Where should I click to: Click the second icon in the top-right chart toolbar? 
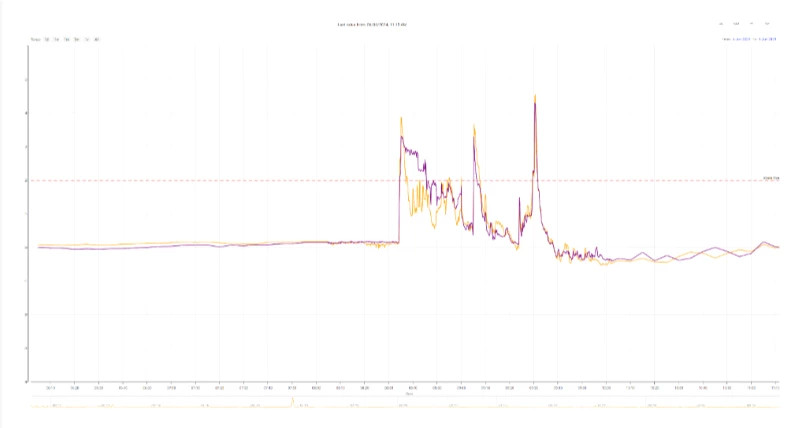[x=736, y=23]
